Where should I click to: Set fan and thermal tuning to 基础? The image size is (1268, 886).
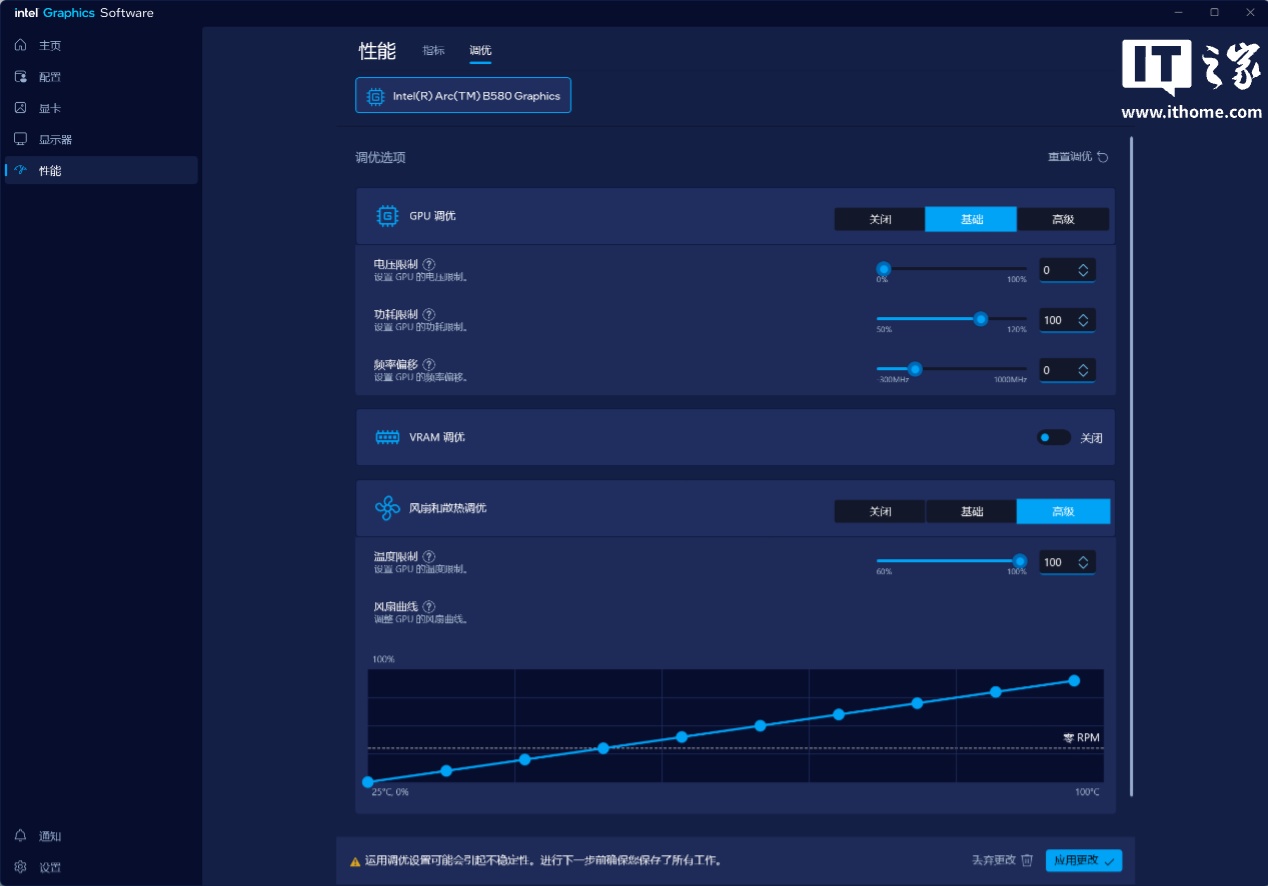click(x=971, y=511)
